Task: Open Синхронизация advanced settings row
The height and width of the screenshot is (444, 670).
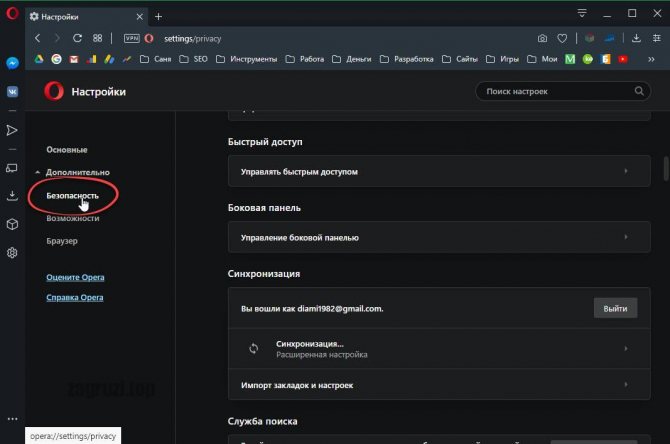Action: click(x=439, y=349)
